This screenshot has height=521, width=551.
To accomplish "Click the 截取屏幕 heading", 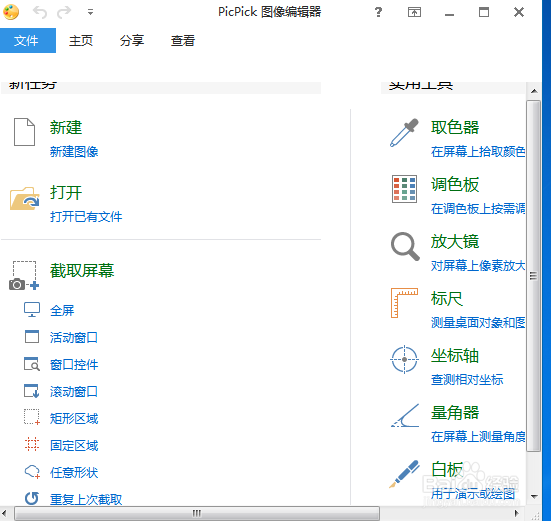I will click(82, 271).
